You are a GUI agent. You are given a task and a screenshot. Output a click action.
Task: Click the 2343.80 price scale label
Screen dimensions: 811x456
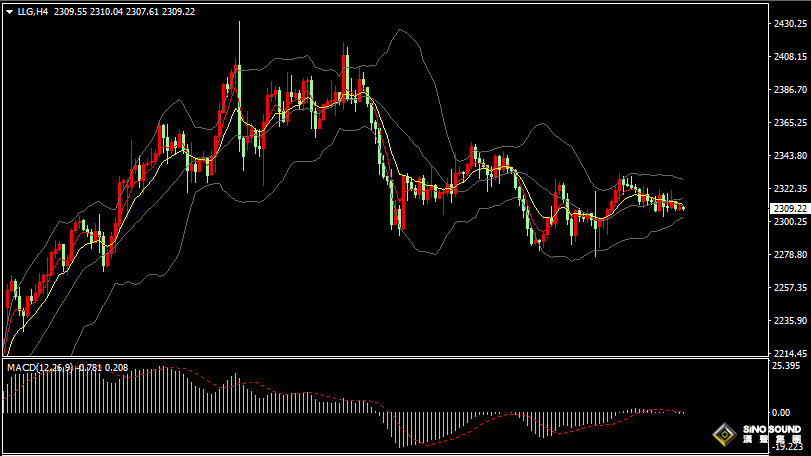789,156
